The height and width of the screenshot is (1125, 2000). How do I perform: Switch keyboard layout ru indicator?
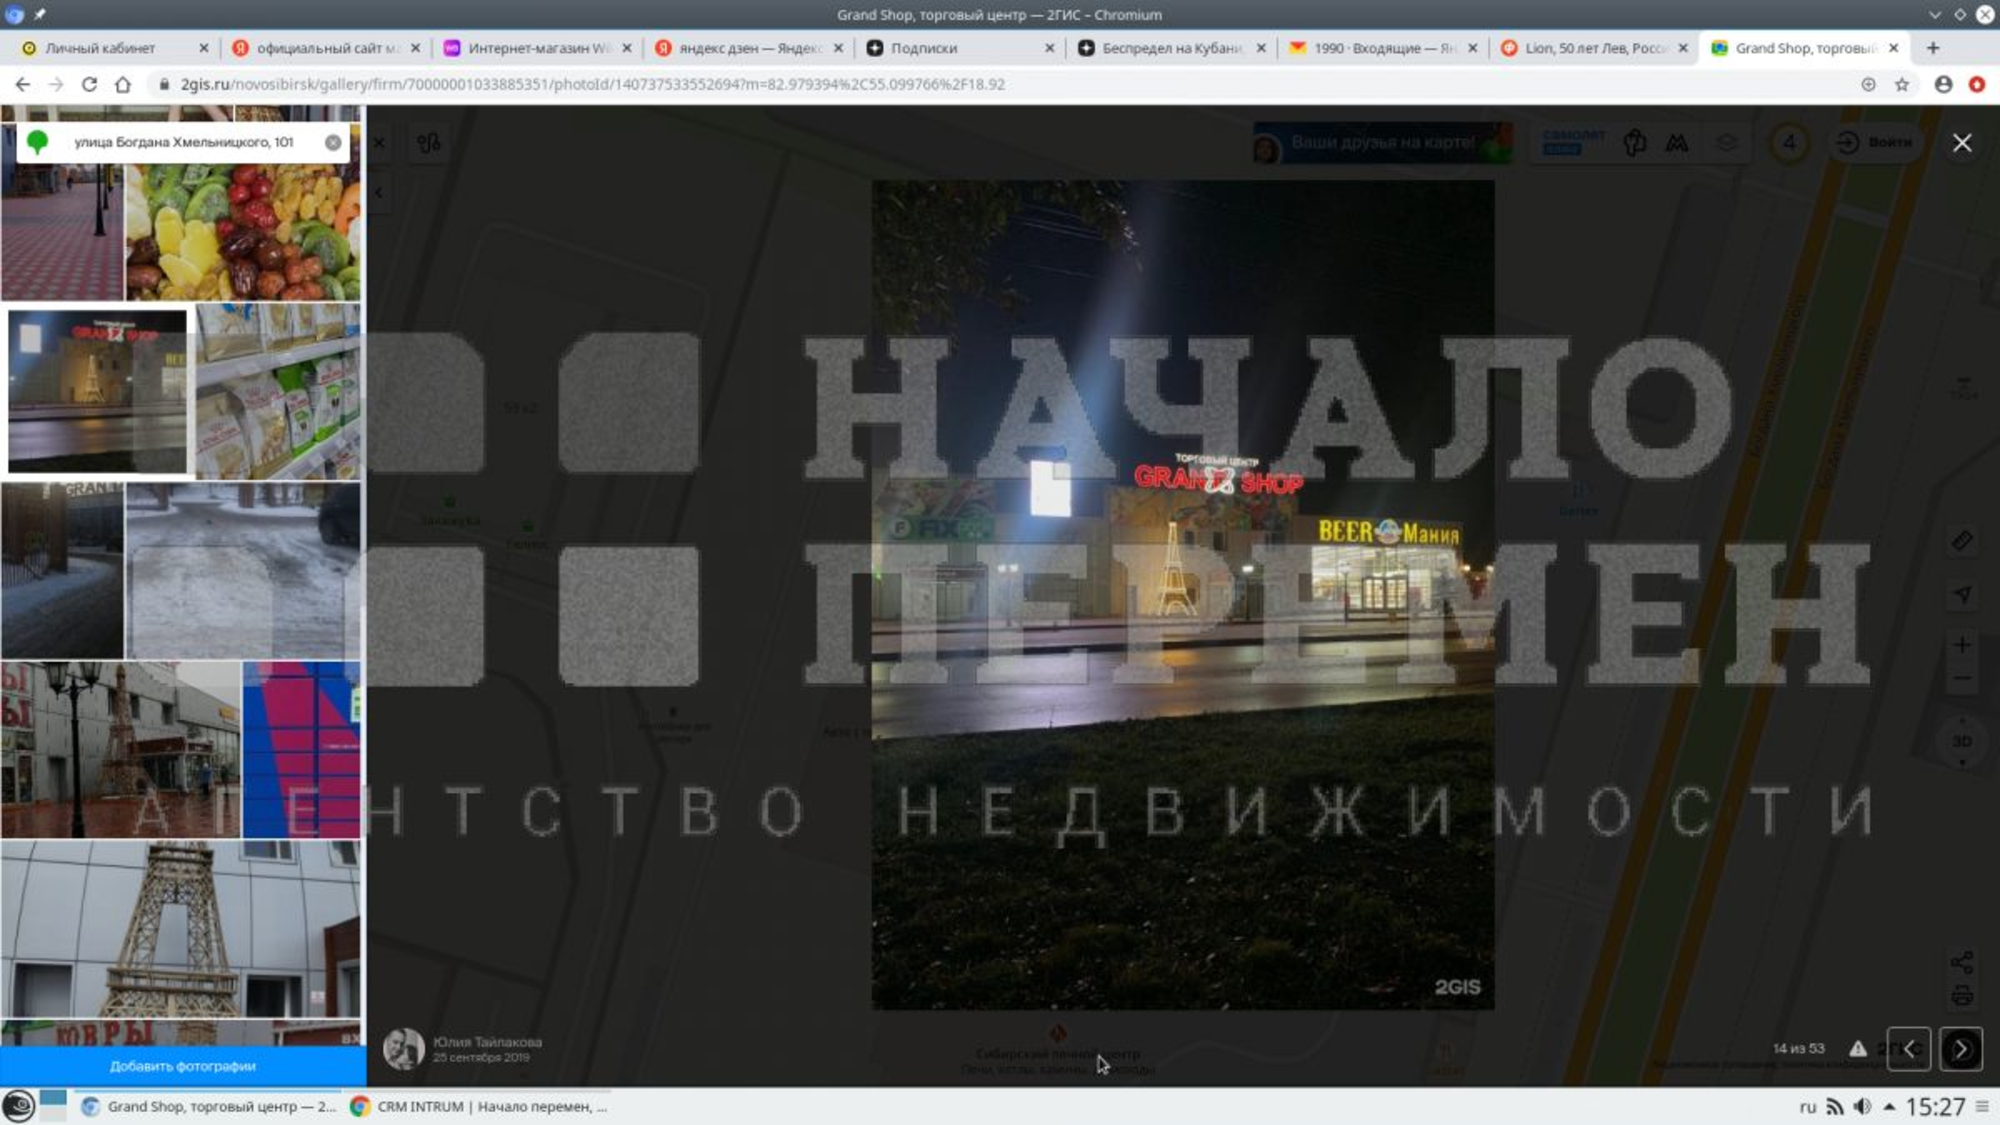[x=1807, y=1106]
